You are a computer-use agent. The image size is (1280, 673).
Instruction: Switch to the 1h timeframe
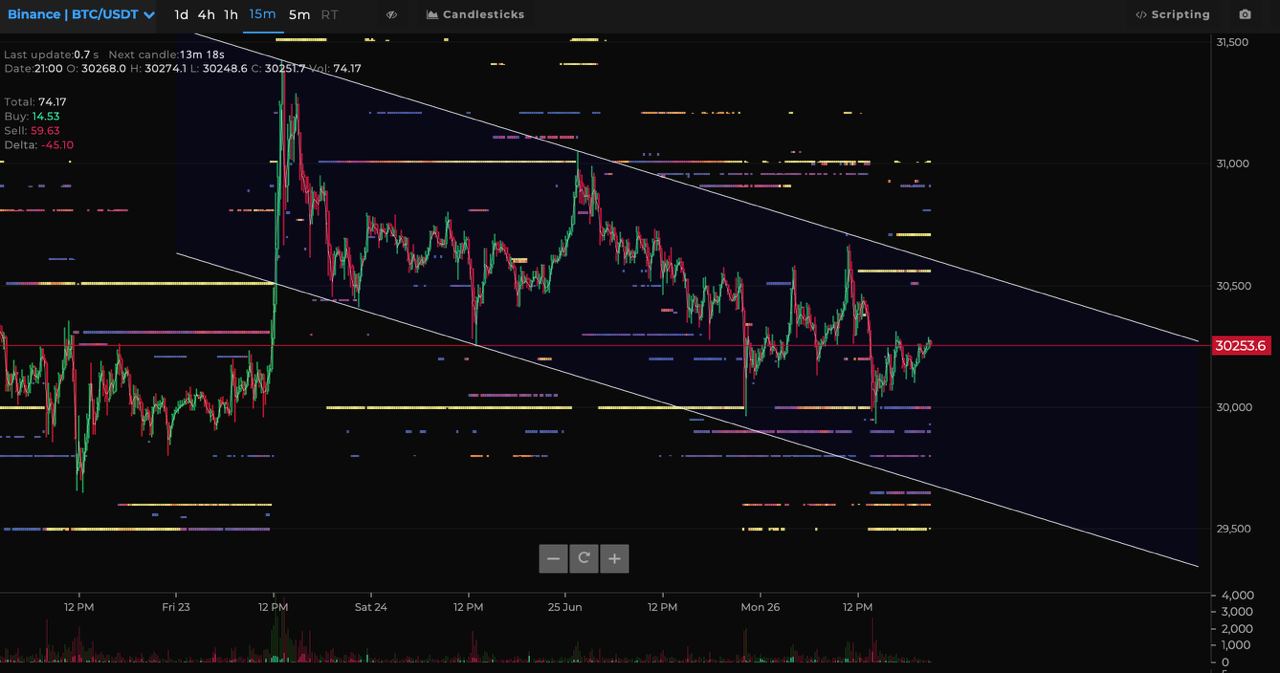pyautogui.click(x=231, y=14)
